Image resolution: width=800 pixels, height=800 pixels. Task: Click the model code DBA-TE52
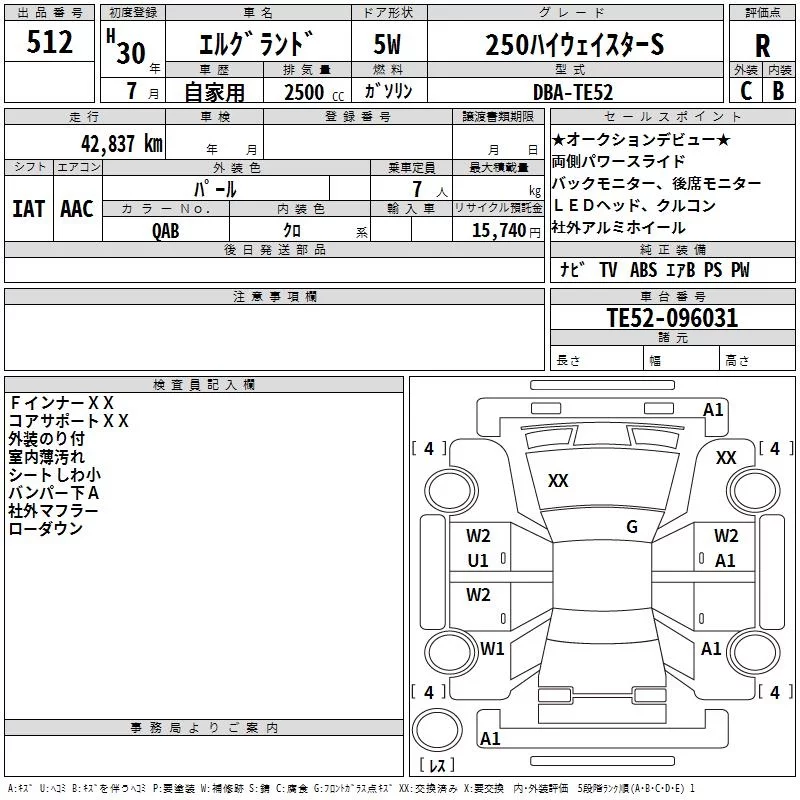point(573,92)
